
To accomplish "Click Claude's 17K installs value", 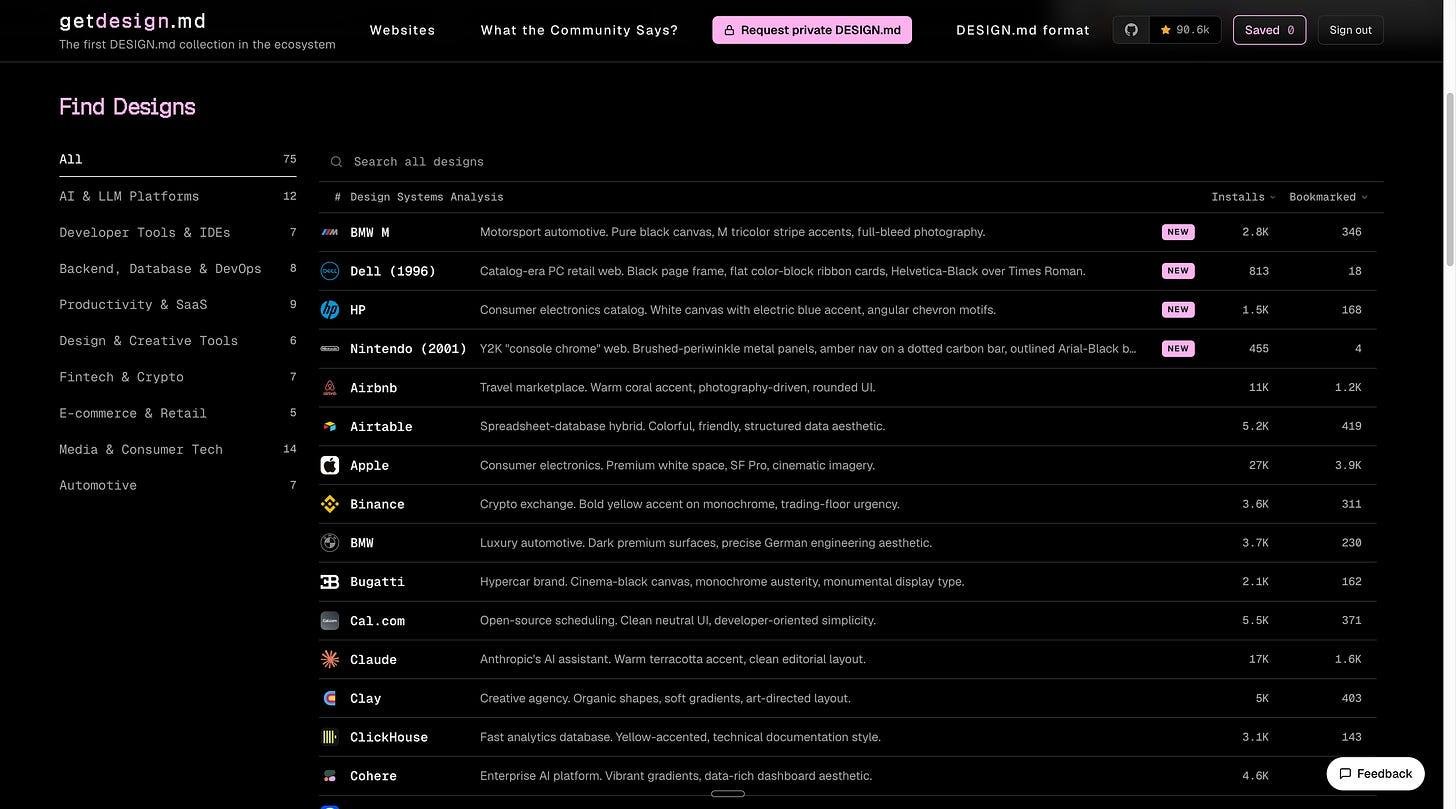I will pos(1259,660).
